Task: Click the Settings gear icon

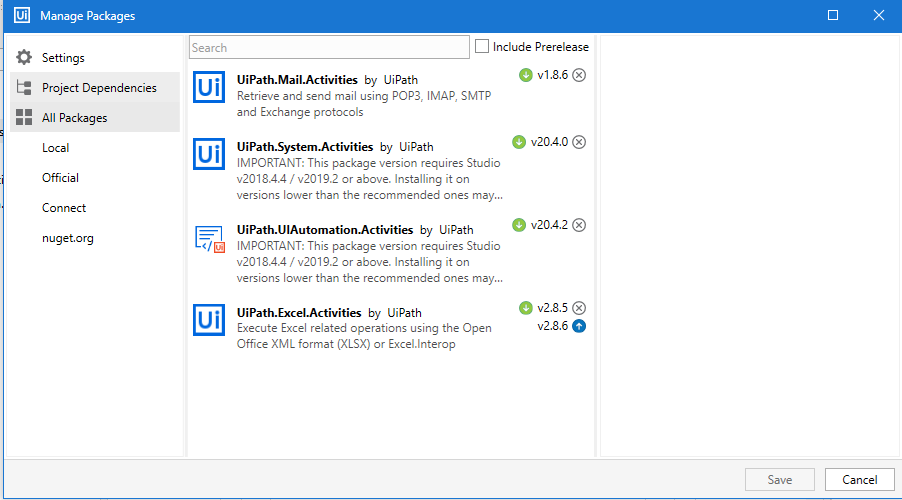Action: pyautogui.click(x=24, y=58)
